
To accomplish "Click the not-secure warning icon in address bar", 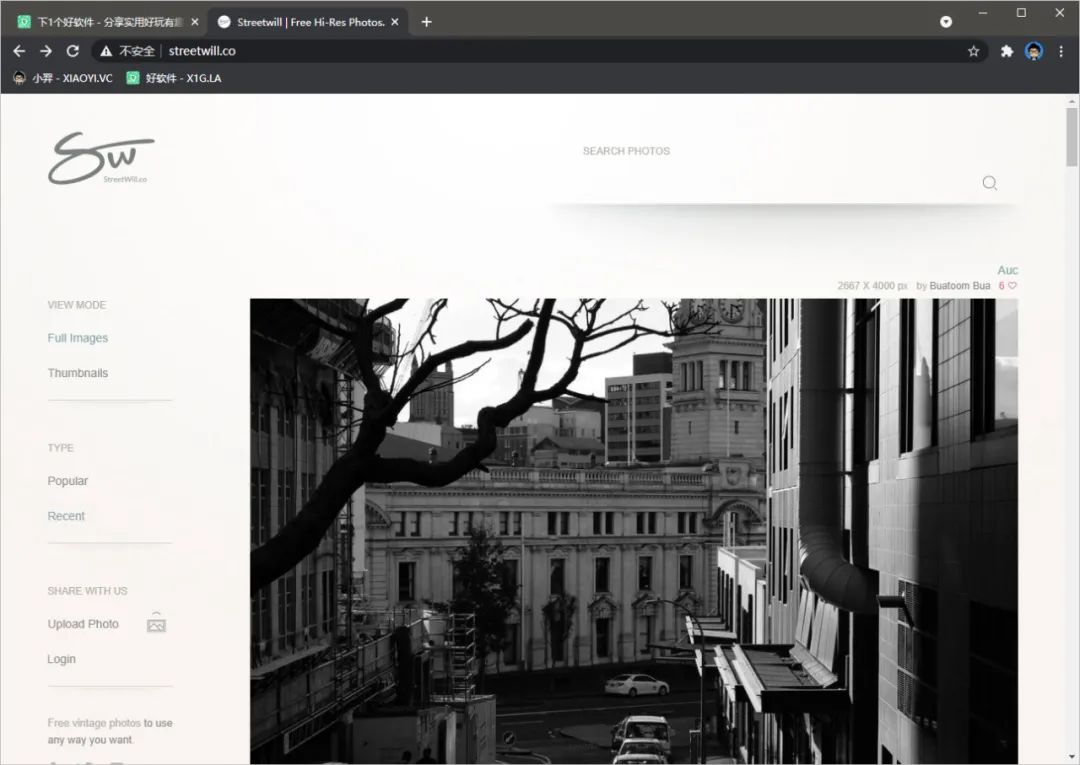I will click(105, 51).
